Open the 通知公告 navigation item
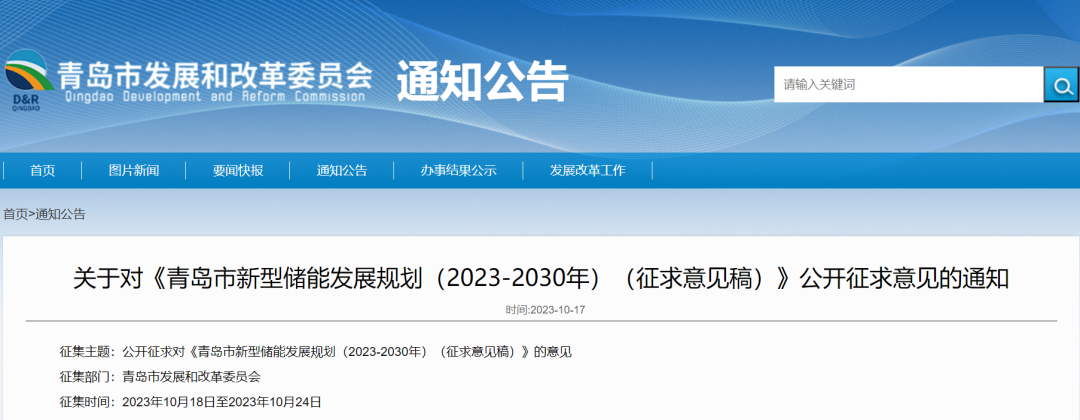Screen dimensions: 1080x420 342,171
